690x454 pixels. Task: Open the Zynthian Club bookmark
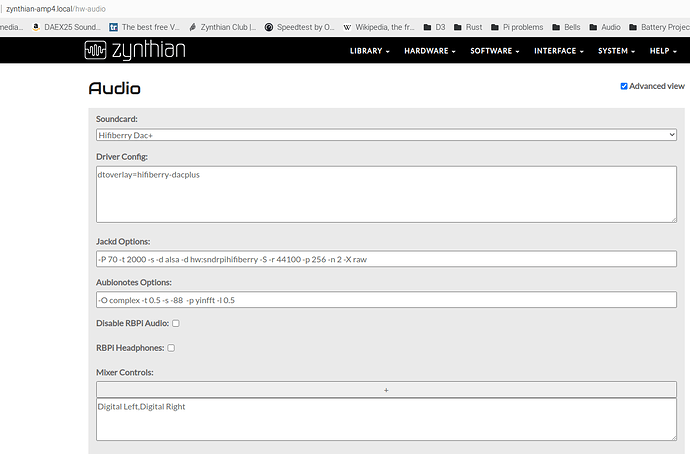[x=223, y=27]
